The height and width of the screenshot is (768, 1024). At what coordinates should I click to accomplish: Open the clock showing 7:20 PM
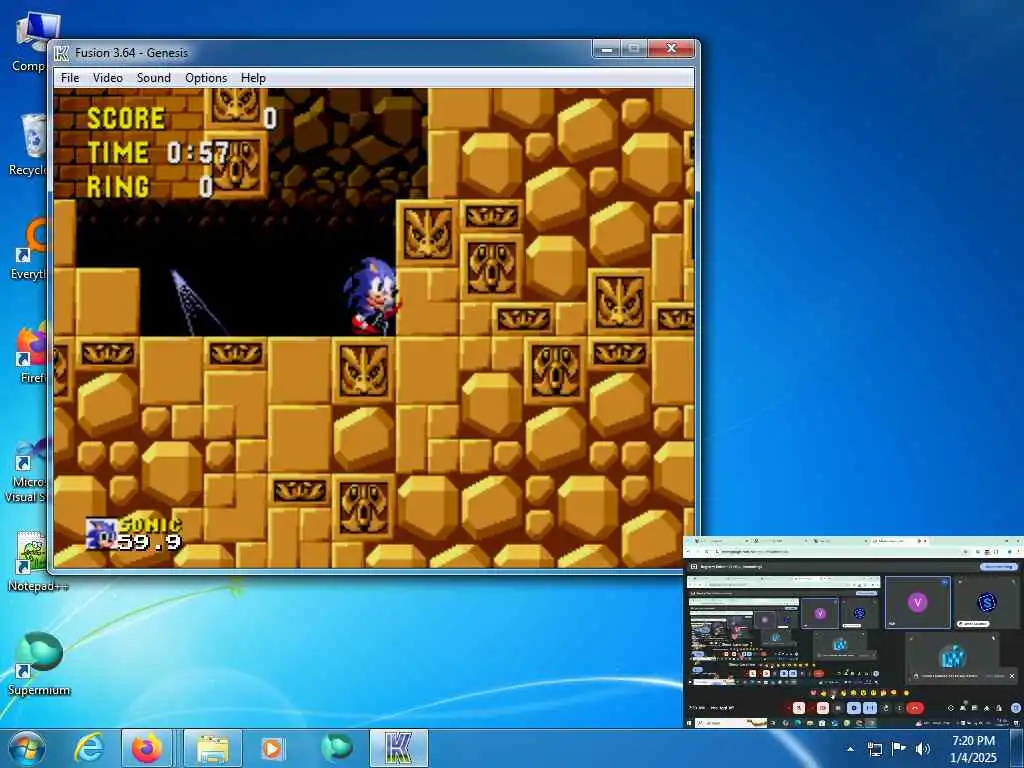click(973, 749)
